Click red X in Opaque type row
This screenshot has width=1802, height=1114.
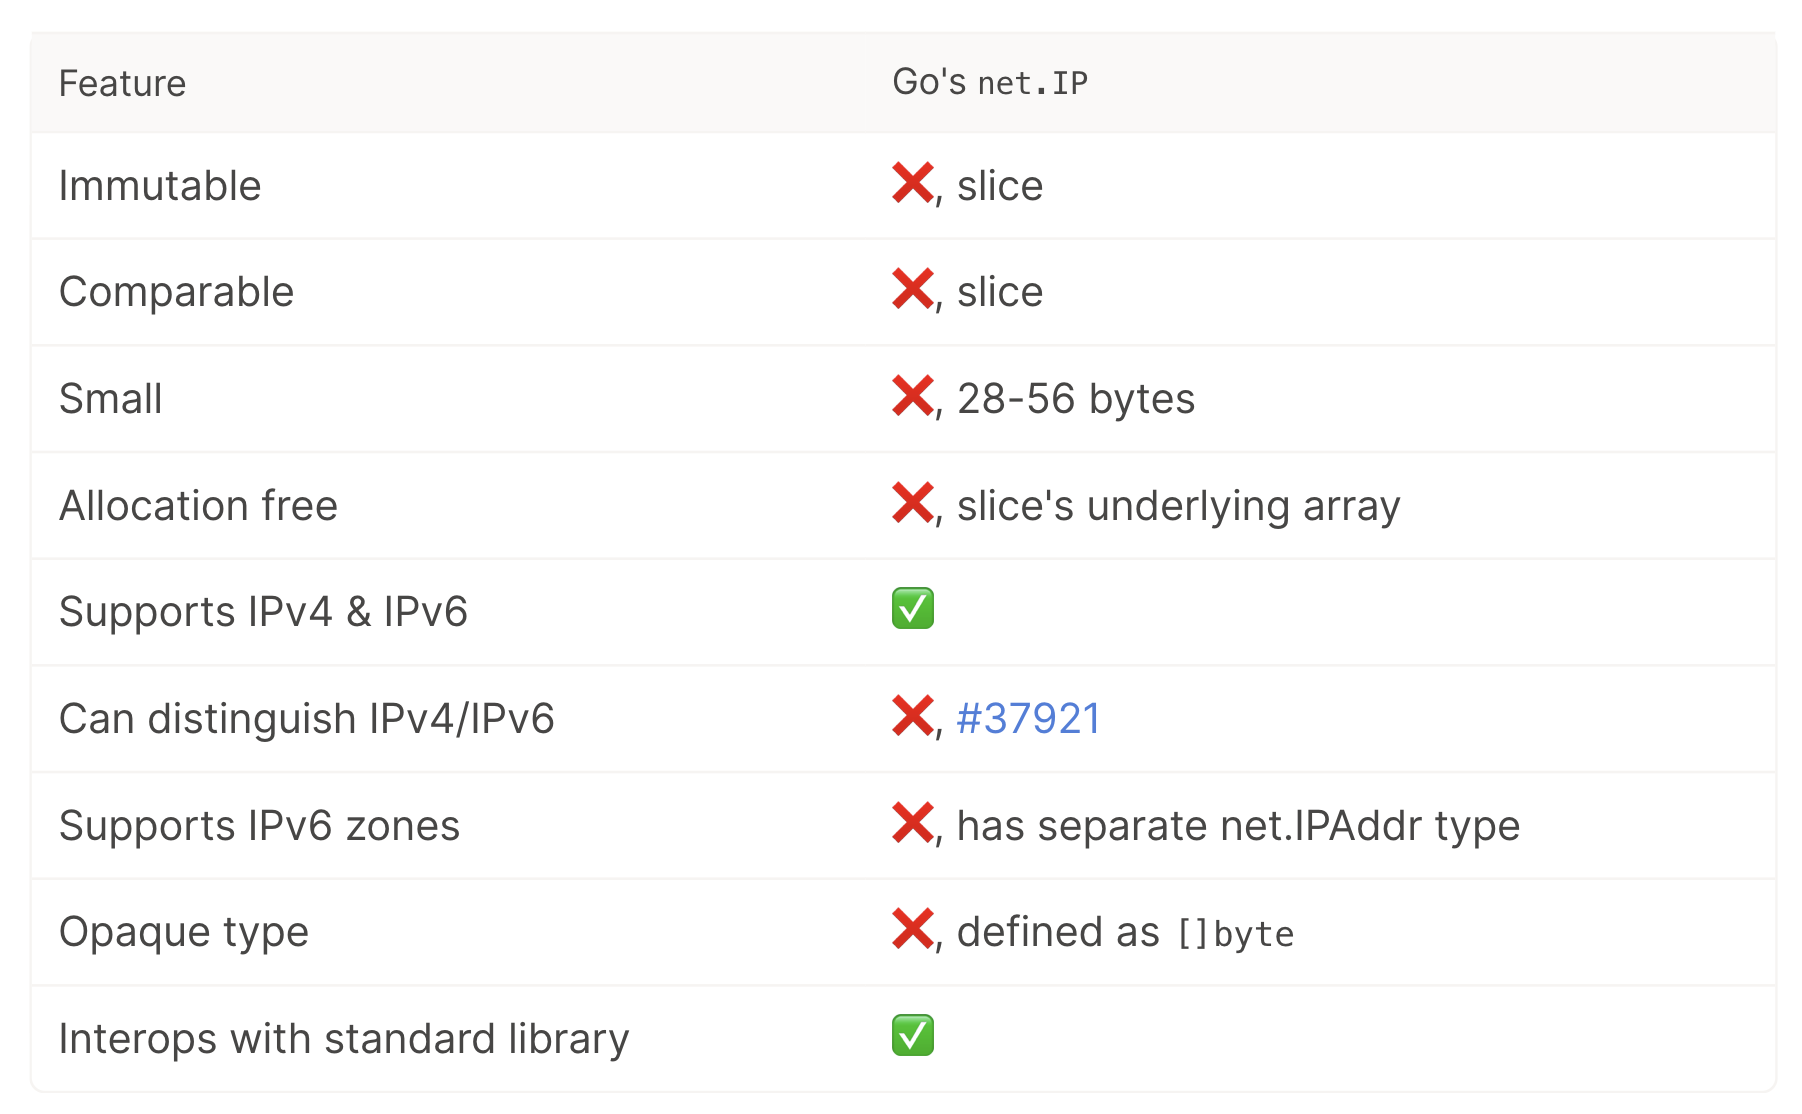(x=912, y=930)
